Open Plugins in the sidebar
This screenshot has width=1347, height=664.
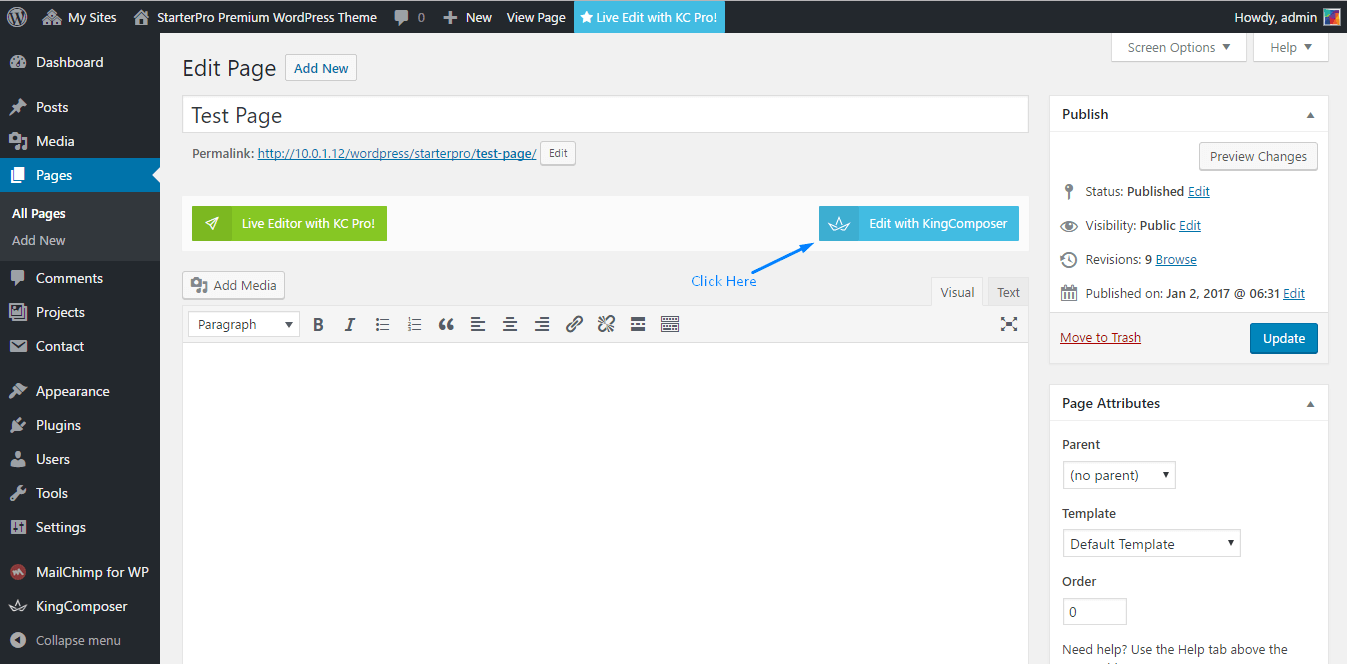(80, 425)
